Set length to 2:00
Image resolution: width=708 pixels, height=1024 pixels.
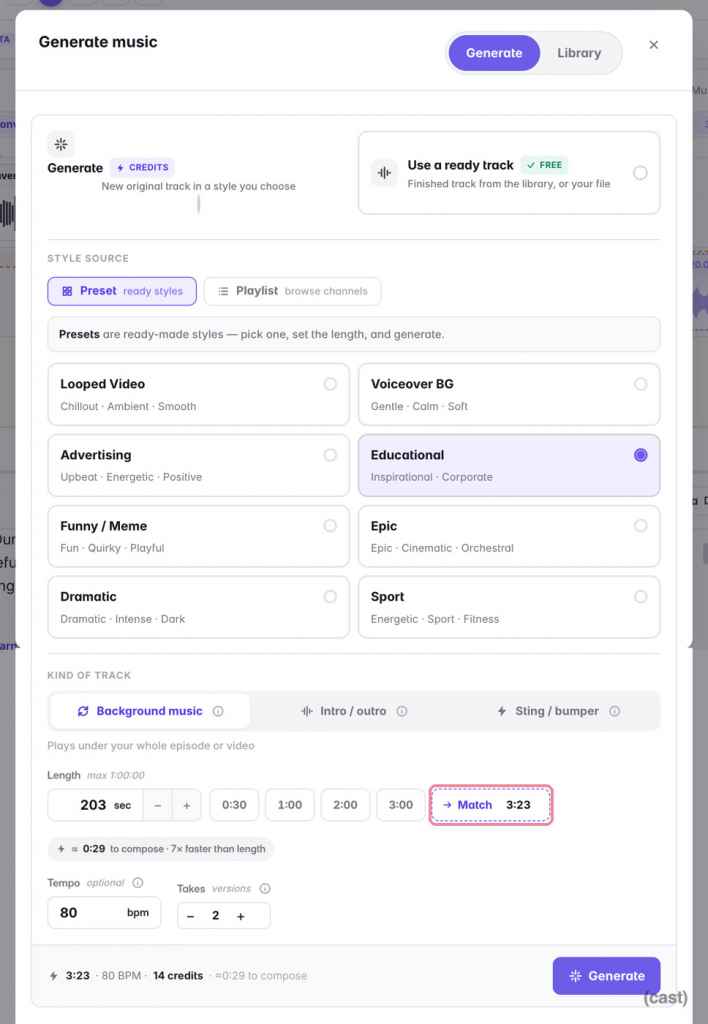tap(346, 805)
